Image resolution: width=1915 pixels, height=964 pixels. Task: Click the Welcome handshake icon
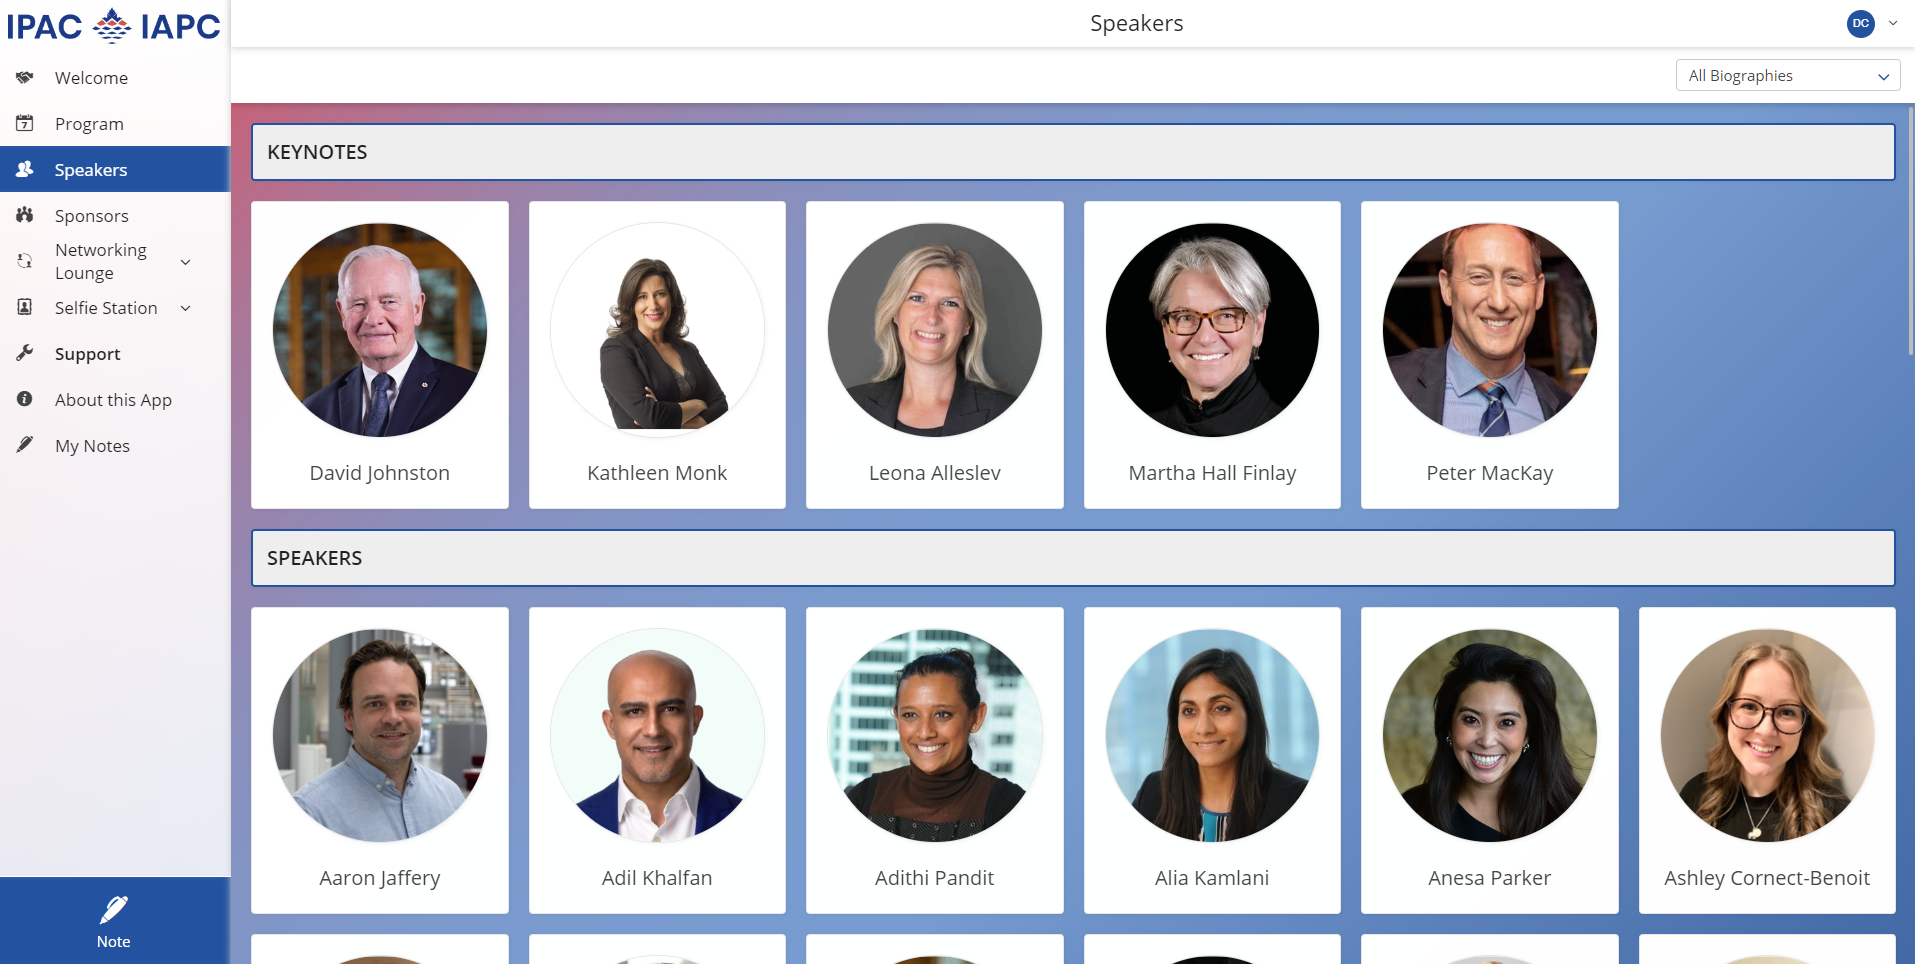point(25,78)
